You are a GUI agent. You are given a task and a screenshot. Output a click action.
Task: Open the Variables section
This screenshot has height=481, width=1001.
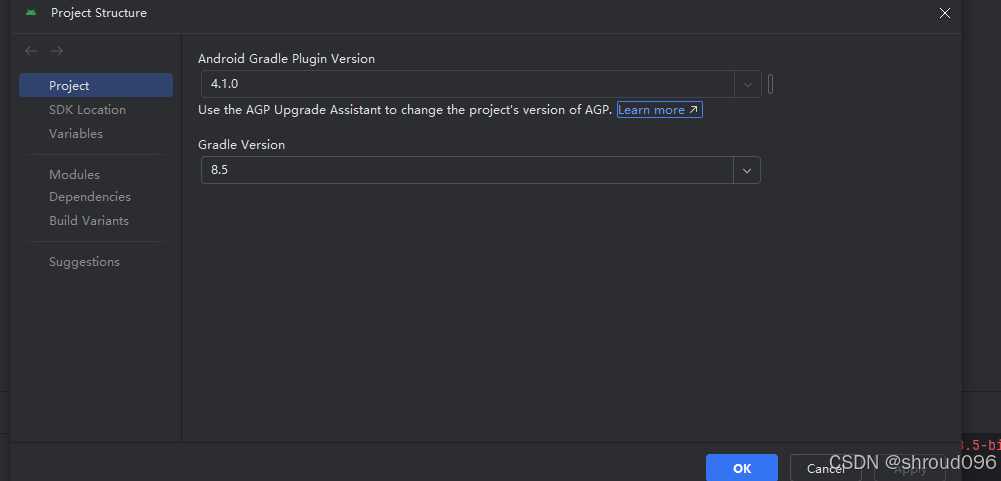(x=76, y=134)
